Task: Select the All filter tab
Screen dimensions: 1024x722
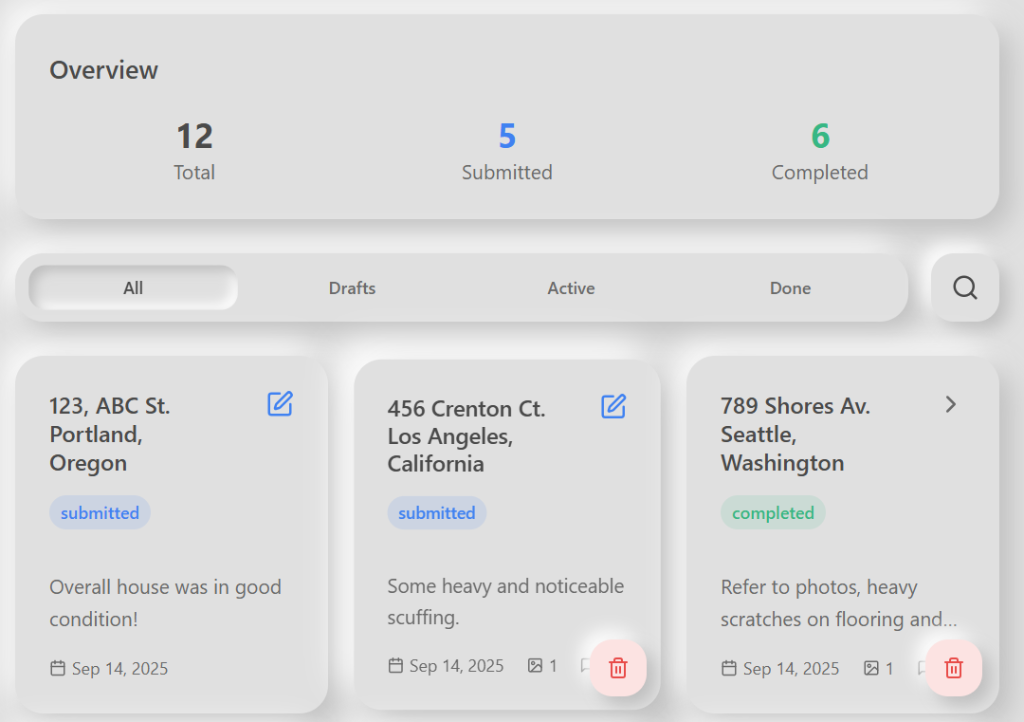Action: pyautogui.click(x=133, y=288)
